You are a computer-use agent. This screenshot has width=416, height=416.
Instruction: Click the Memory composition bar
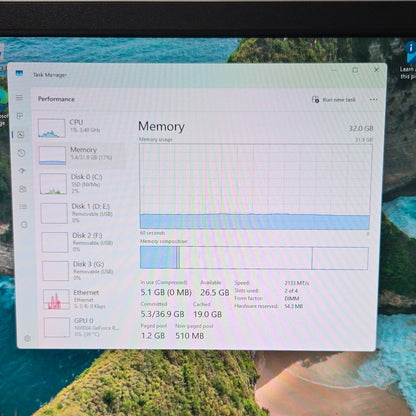[x=254, y=258]
